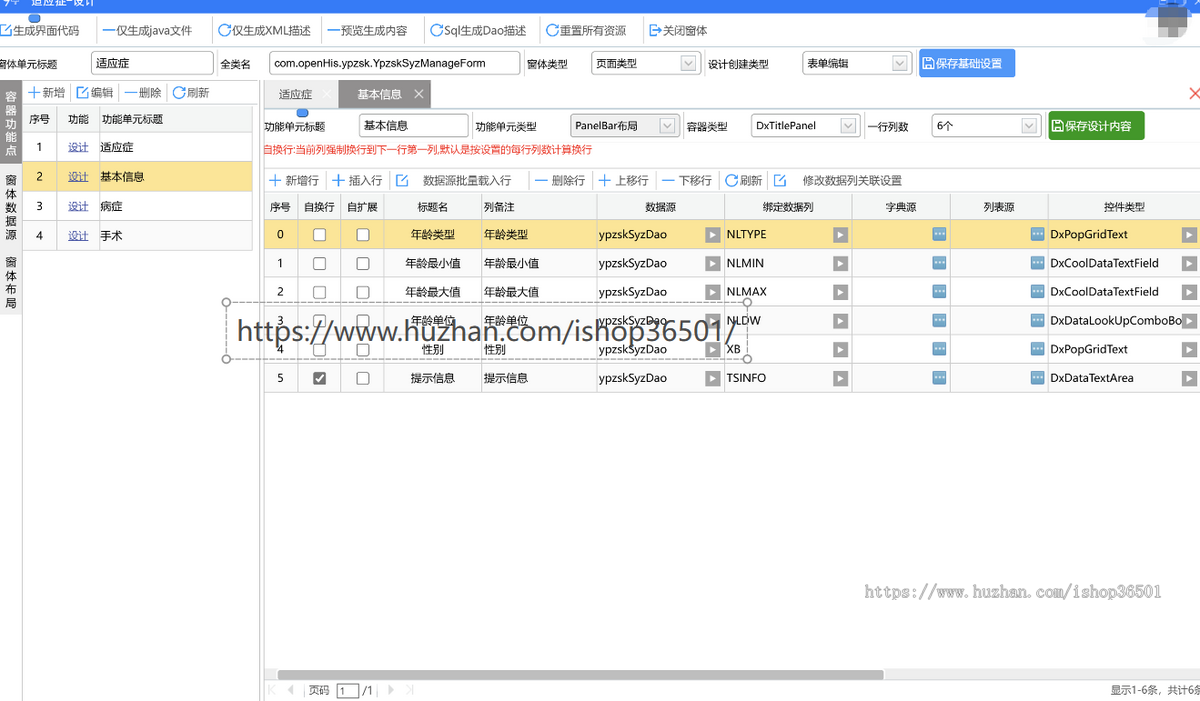The image size is (1200, 701).
Task: Click 删除 in left panel toolbar
Action: tap(143, 92)
